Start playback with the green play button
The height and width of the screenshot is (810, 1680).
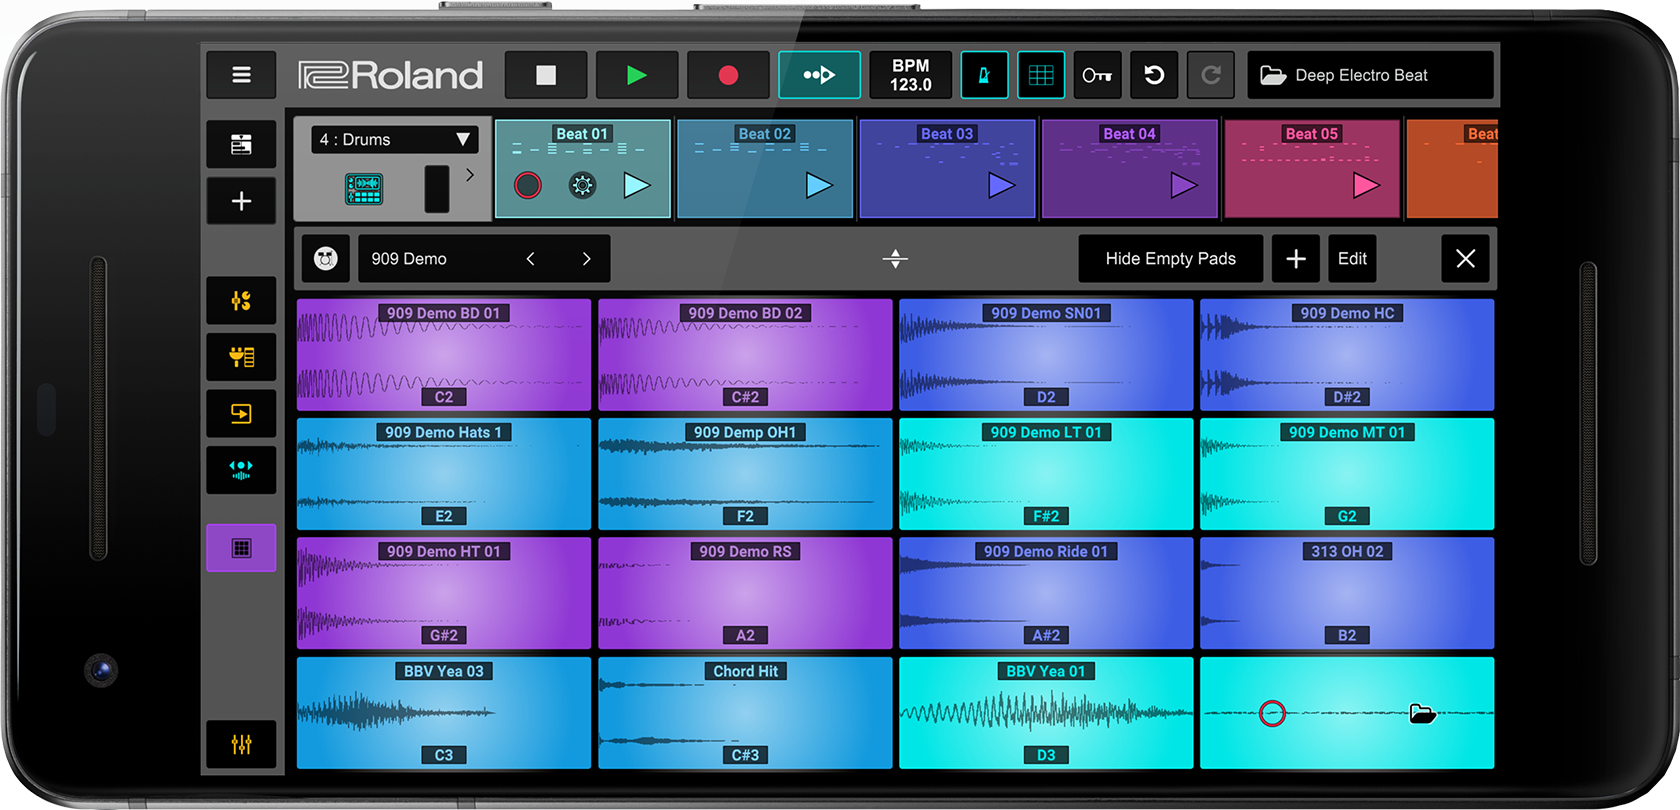[637, 75]
